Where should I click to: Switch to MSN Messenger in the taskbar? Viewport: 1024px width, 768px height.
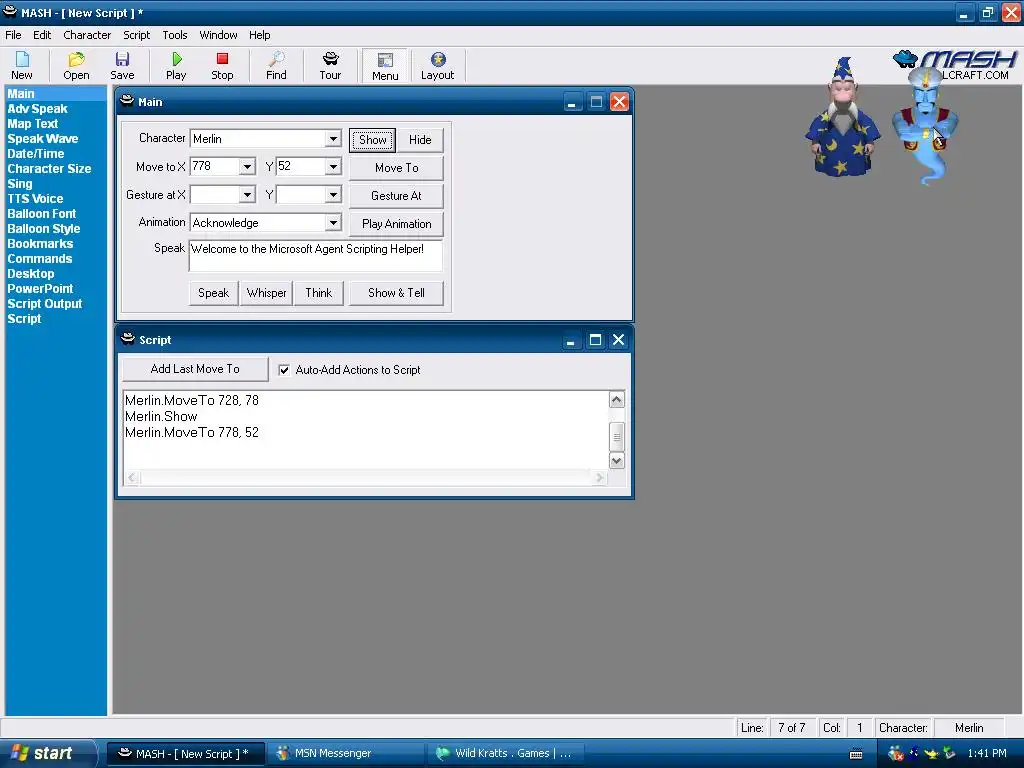coord(345,753)
